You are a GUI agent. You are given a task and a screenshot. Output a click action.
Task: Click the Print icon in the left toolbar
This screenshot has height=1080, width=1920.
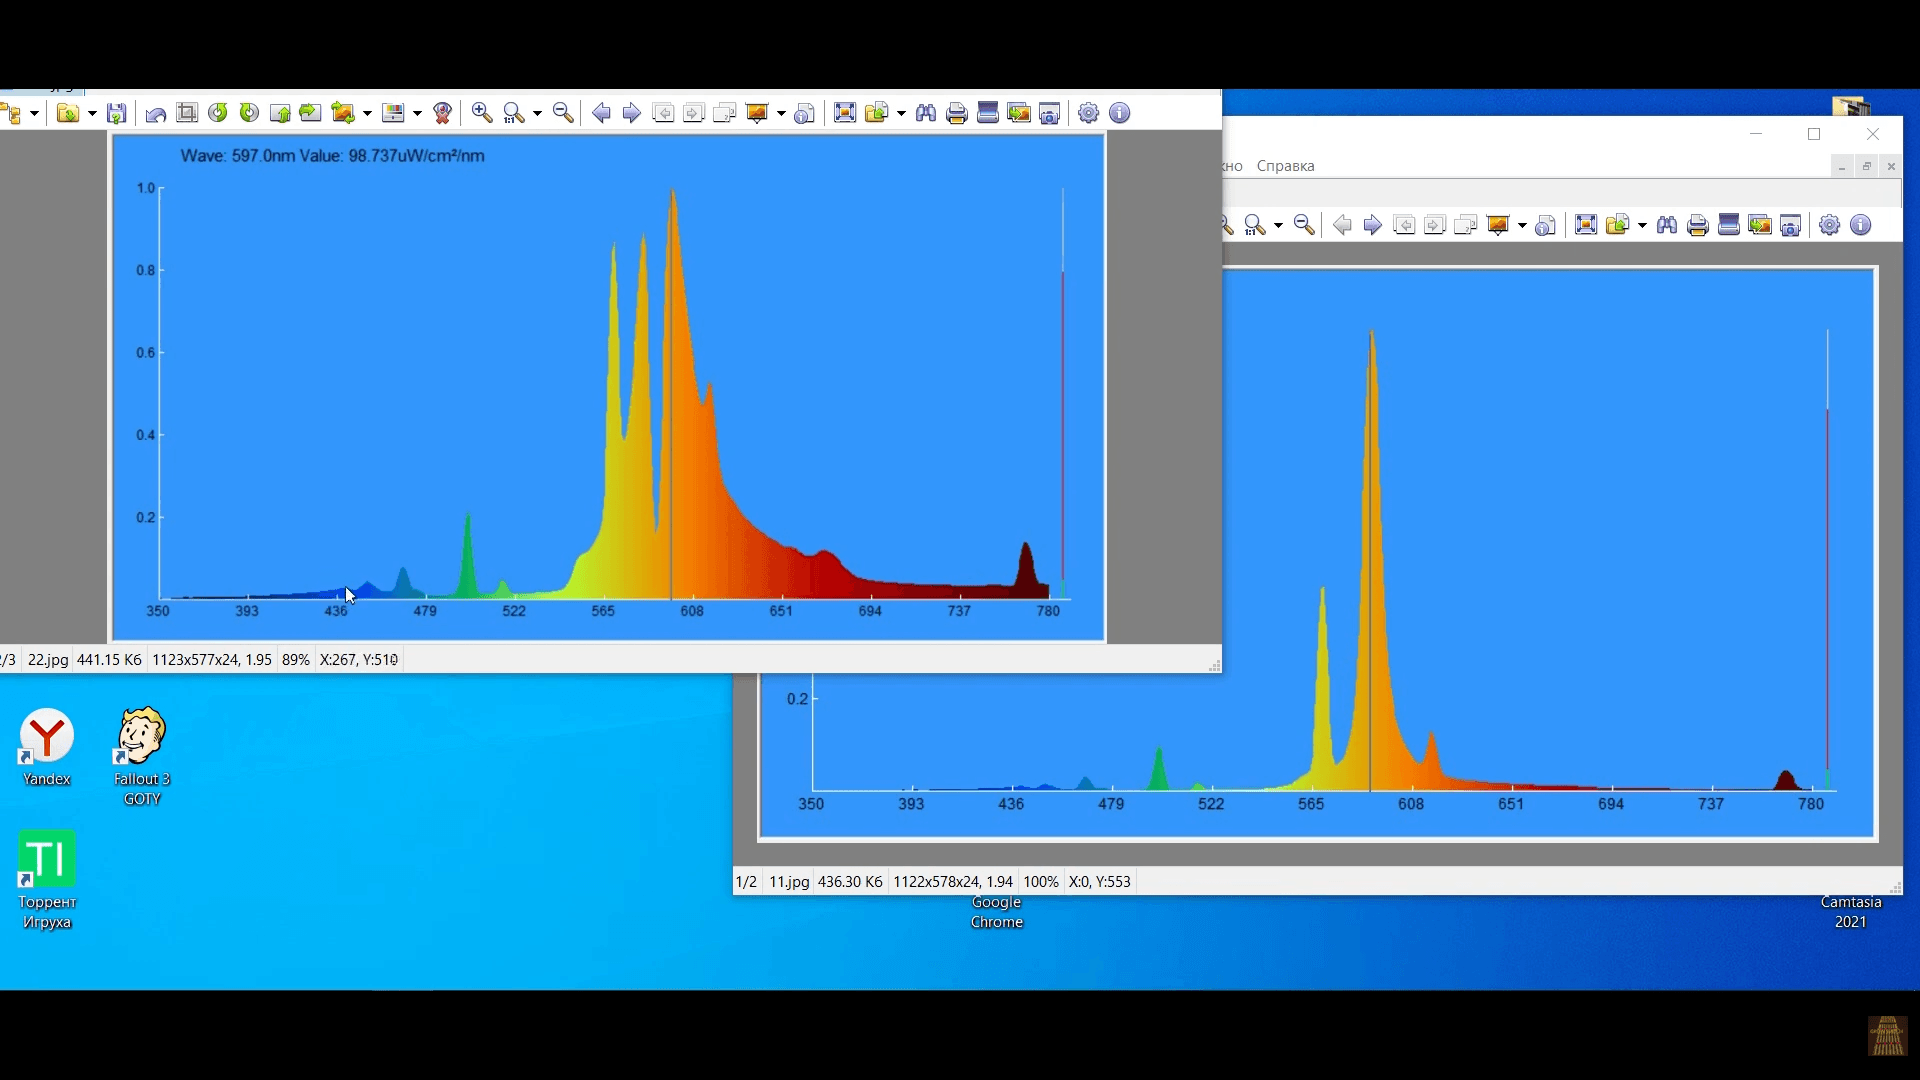click(956, 113)
